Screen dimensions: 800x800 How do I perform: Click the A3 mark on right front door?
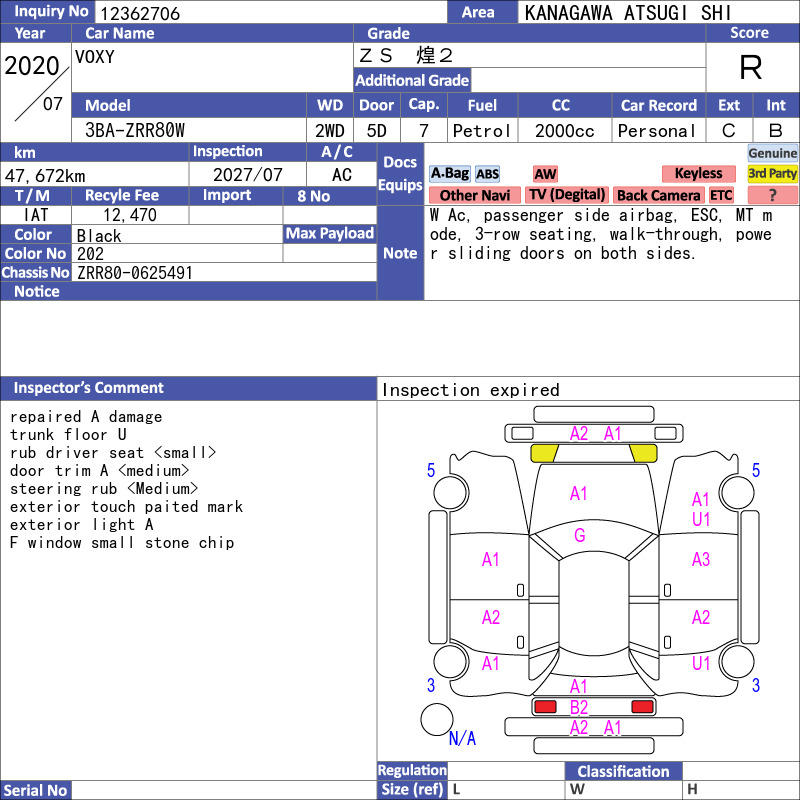click(x=701, y=559)
